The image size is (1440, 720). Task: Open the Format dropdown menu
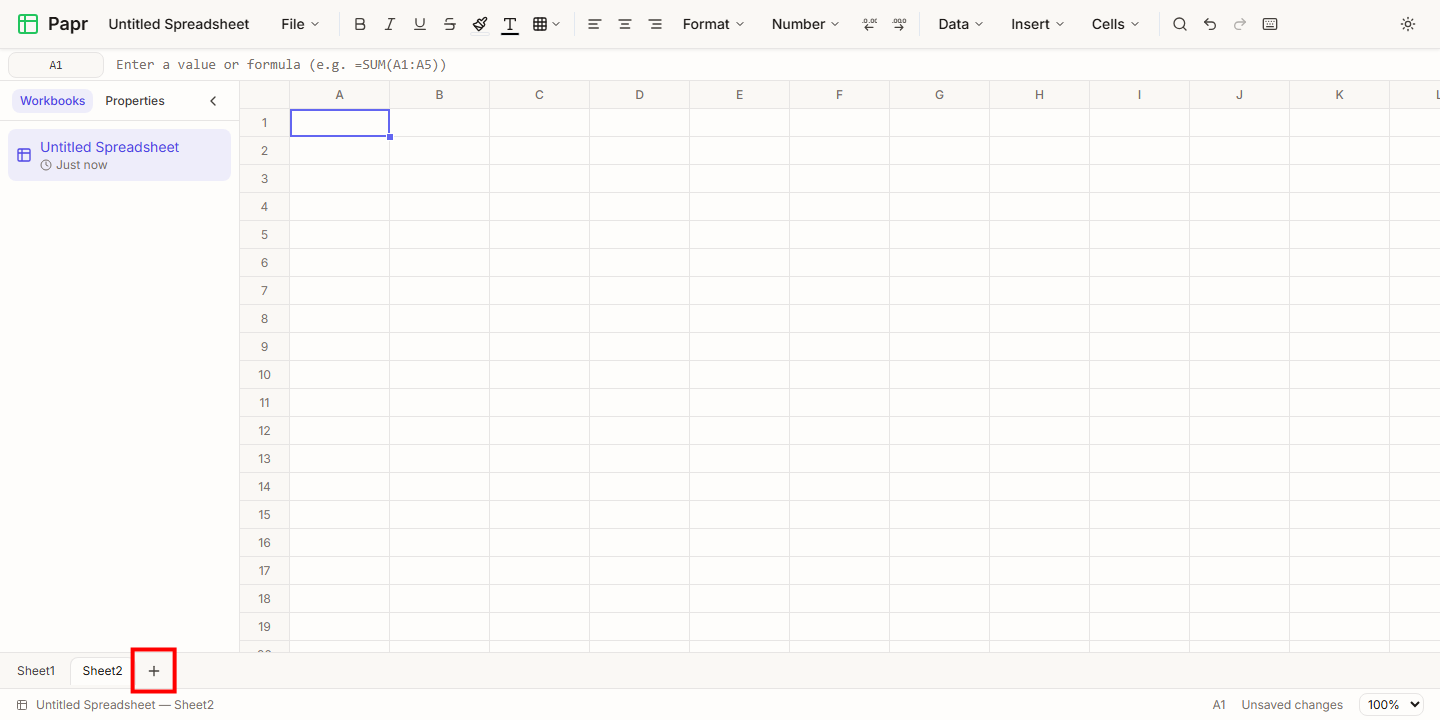click(714, 24)
